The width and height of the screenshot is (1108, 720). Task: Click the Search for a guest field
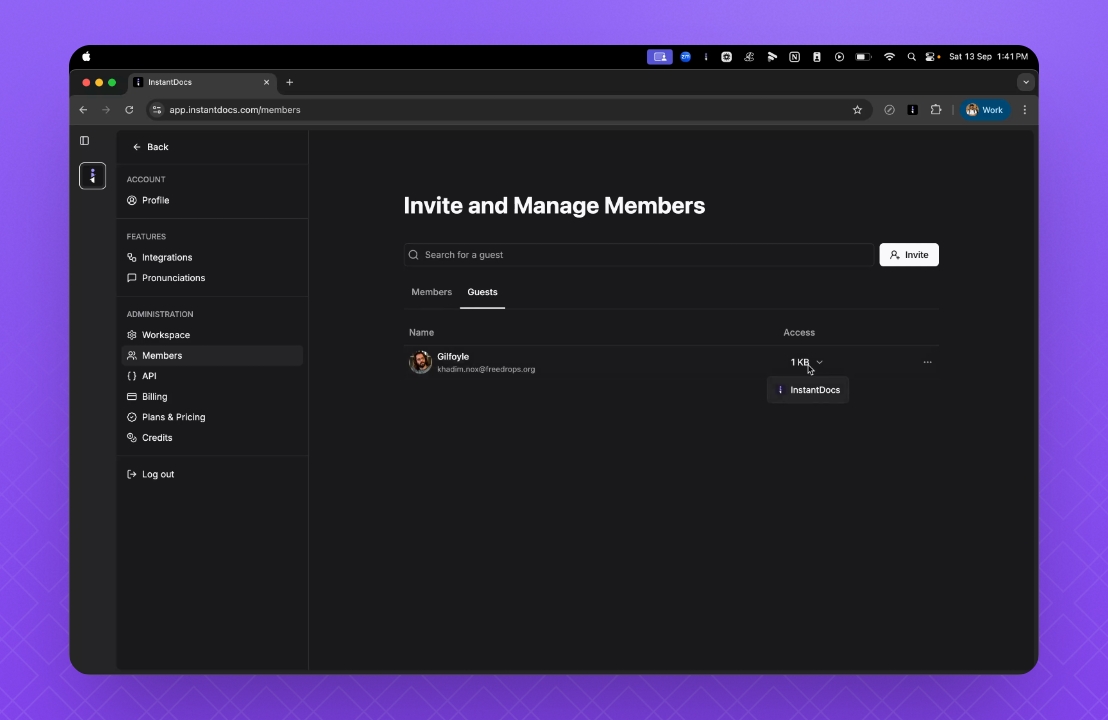click(640, 255)
